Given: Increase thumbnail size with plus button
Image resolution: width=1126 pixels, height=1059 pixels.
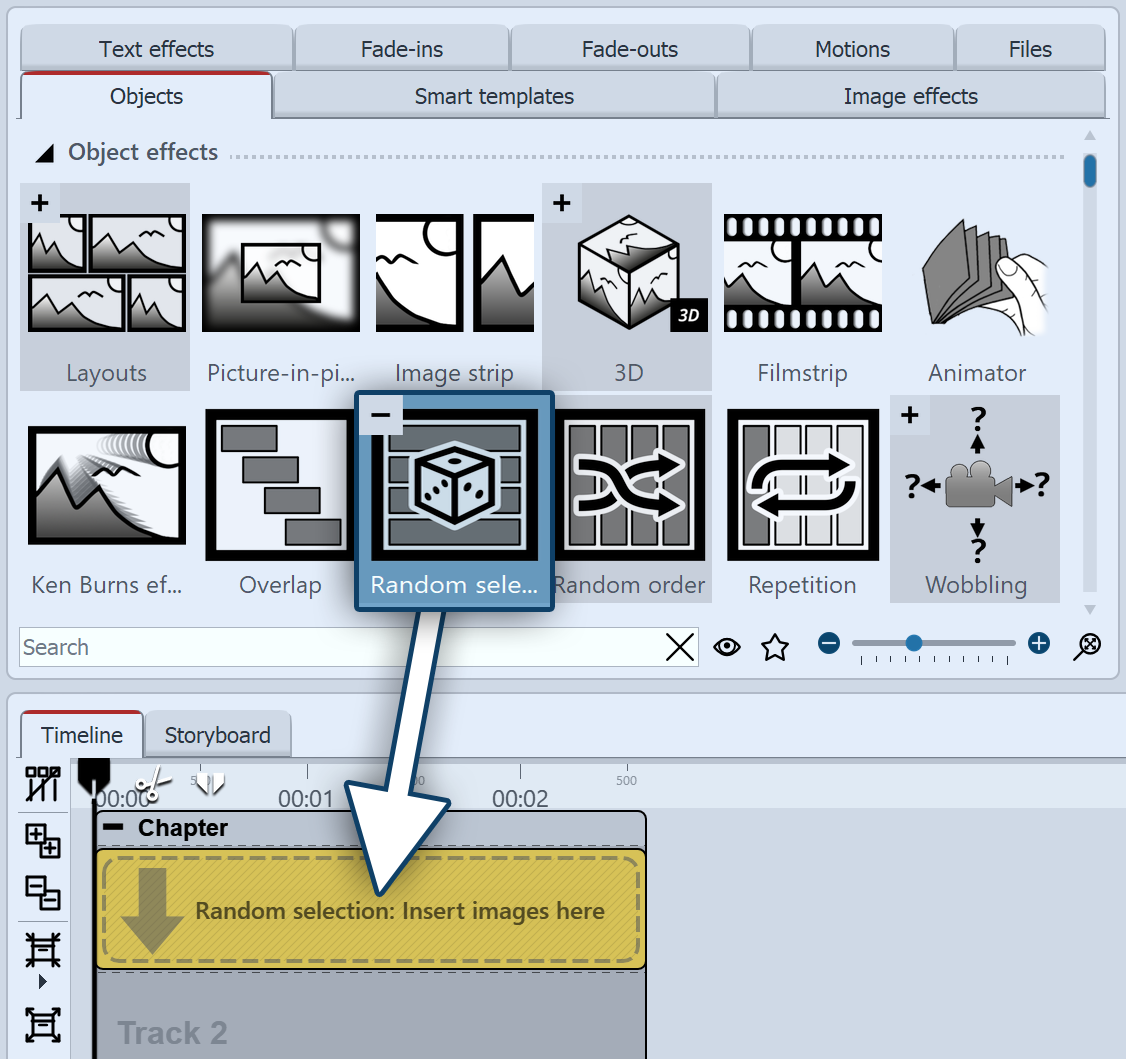Looking at the screenshot, I should pos(1039,643).
